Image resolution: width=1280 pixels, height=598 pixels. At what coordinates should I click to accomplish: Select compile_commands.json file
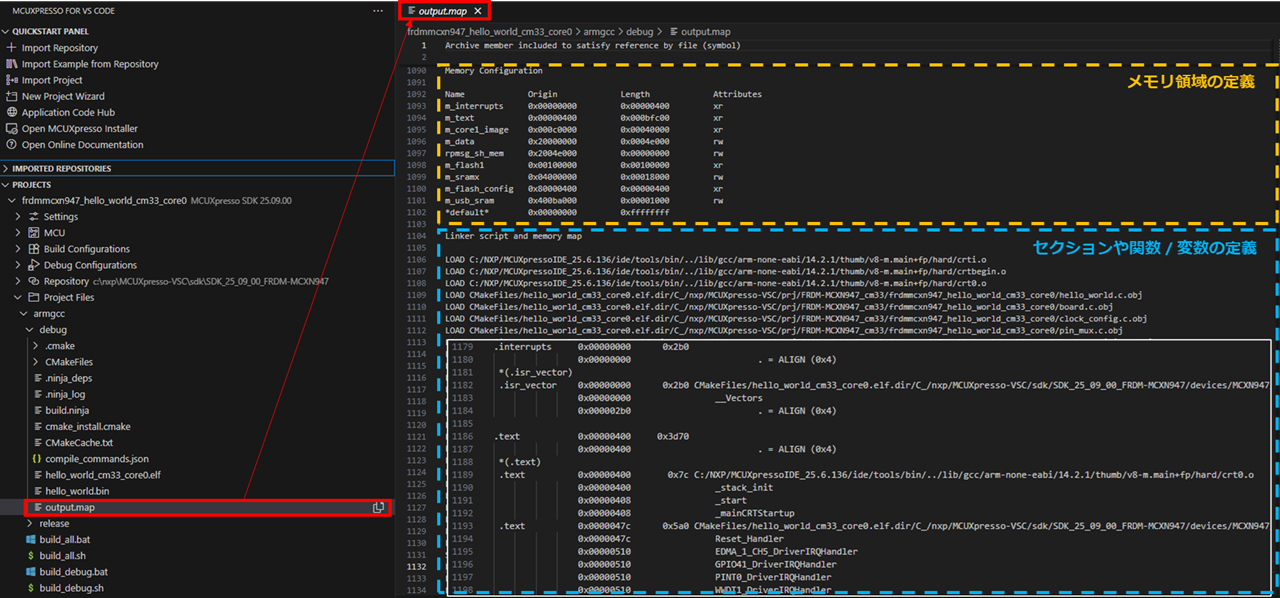pos(96,459)
